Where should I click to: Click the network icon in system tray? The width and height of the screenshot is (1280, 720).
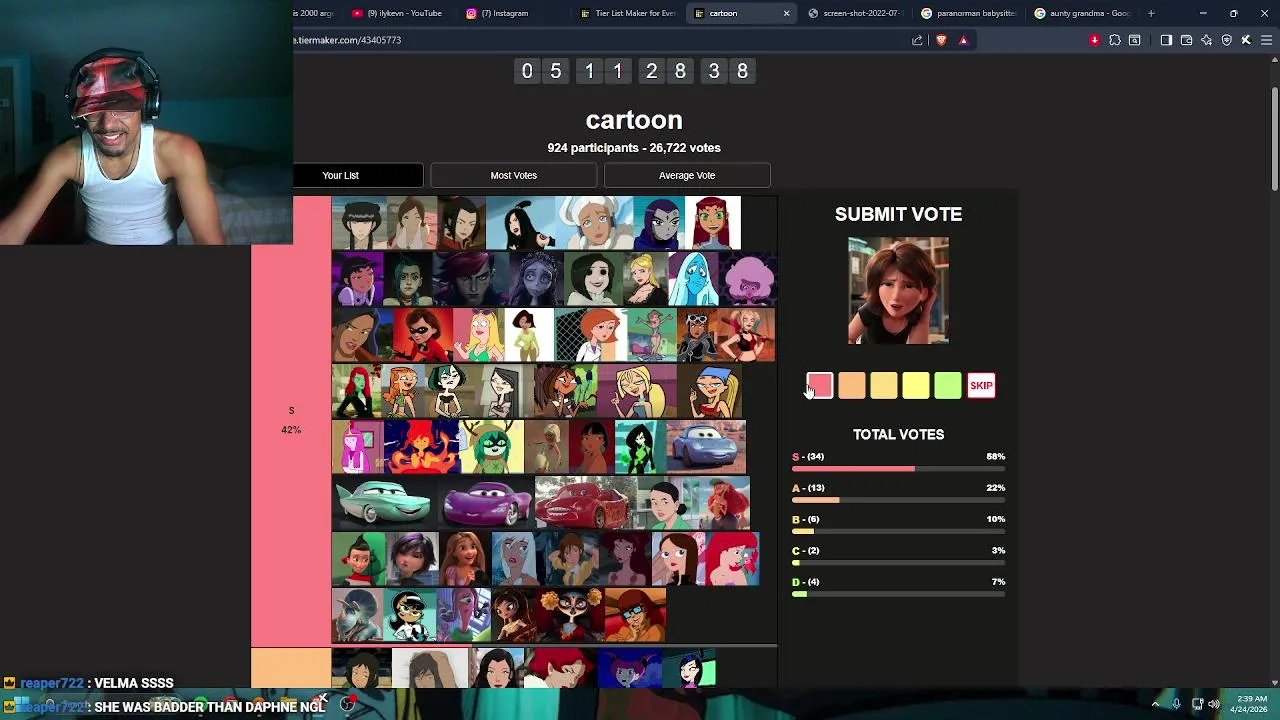[x=1197, y=704]
